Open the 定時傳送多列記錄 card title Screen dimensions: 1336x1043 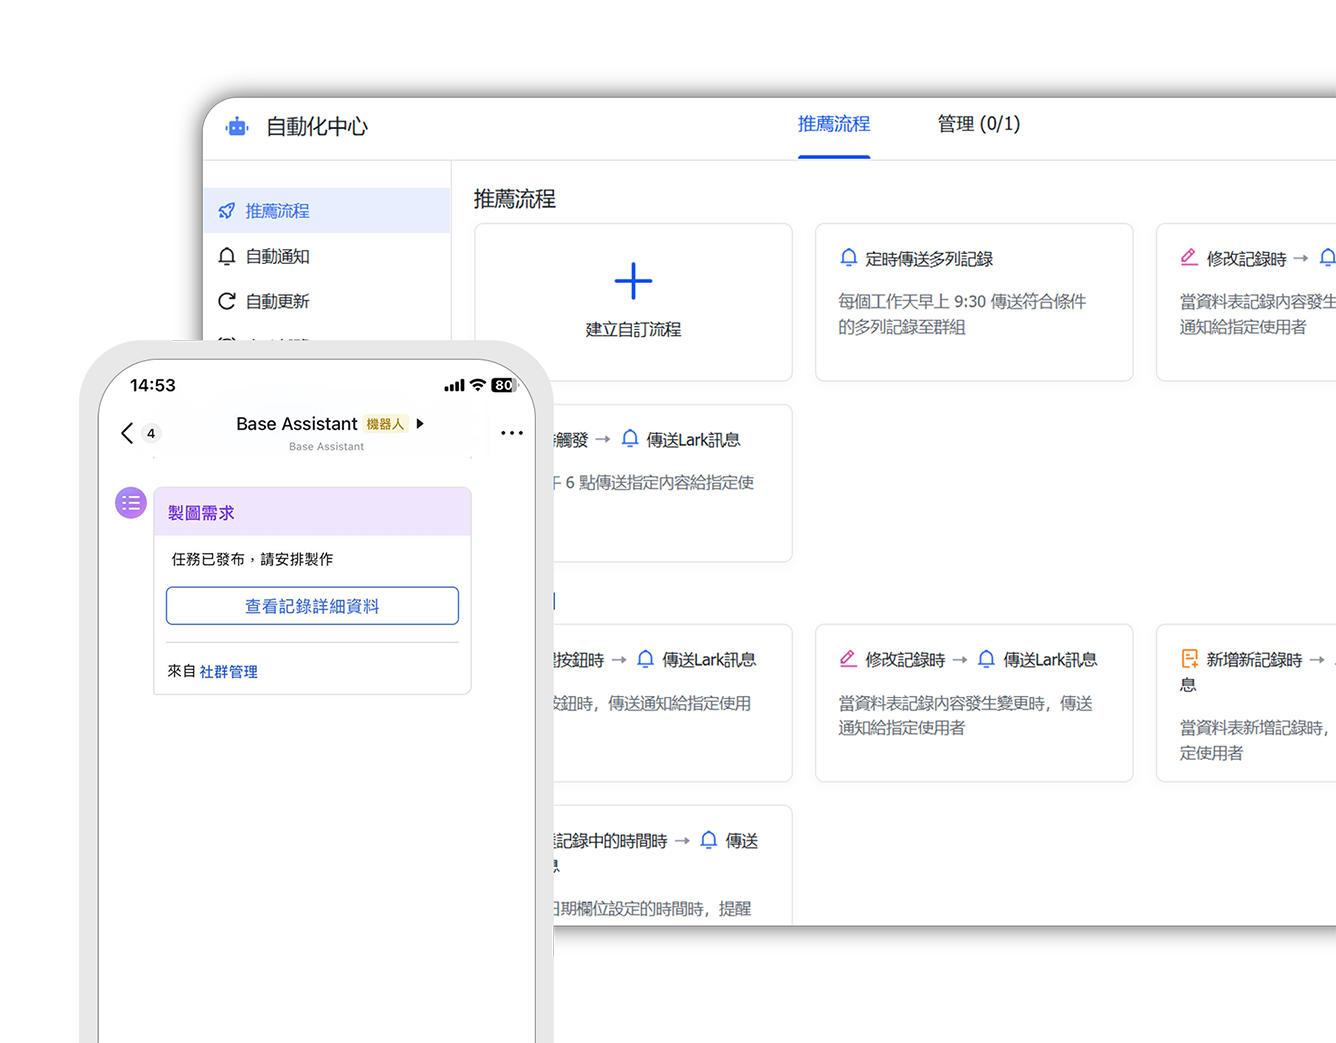coord(929,259)
